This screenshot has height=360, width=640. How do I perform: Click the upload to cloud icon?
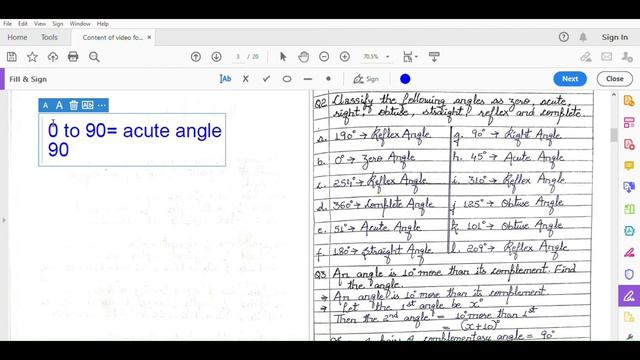coord(53,57)
